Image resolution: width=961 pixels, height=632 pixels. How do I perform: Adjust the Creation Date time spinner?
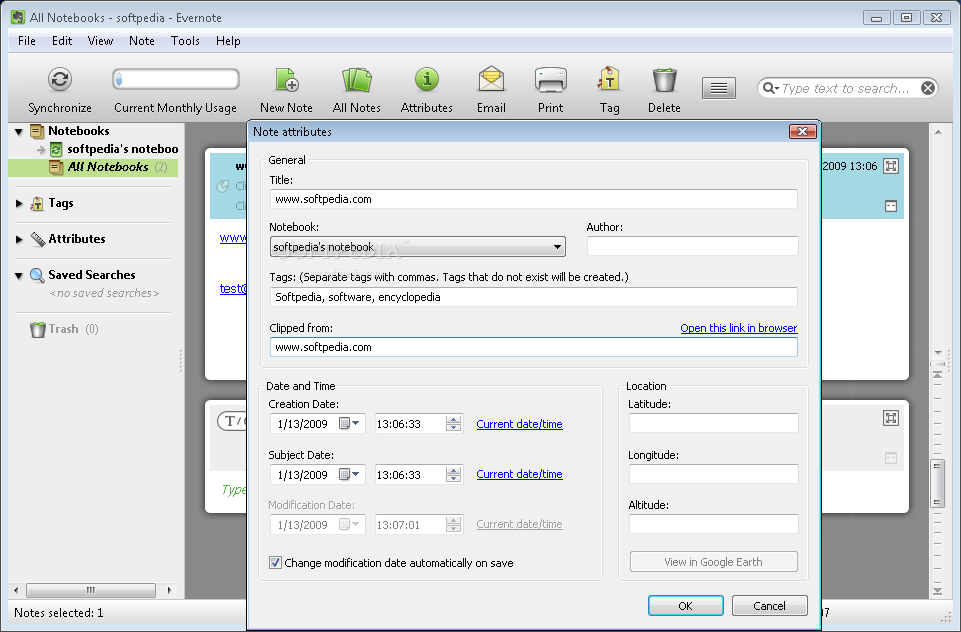tap(454, 424)
